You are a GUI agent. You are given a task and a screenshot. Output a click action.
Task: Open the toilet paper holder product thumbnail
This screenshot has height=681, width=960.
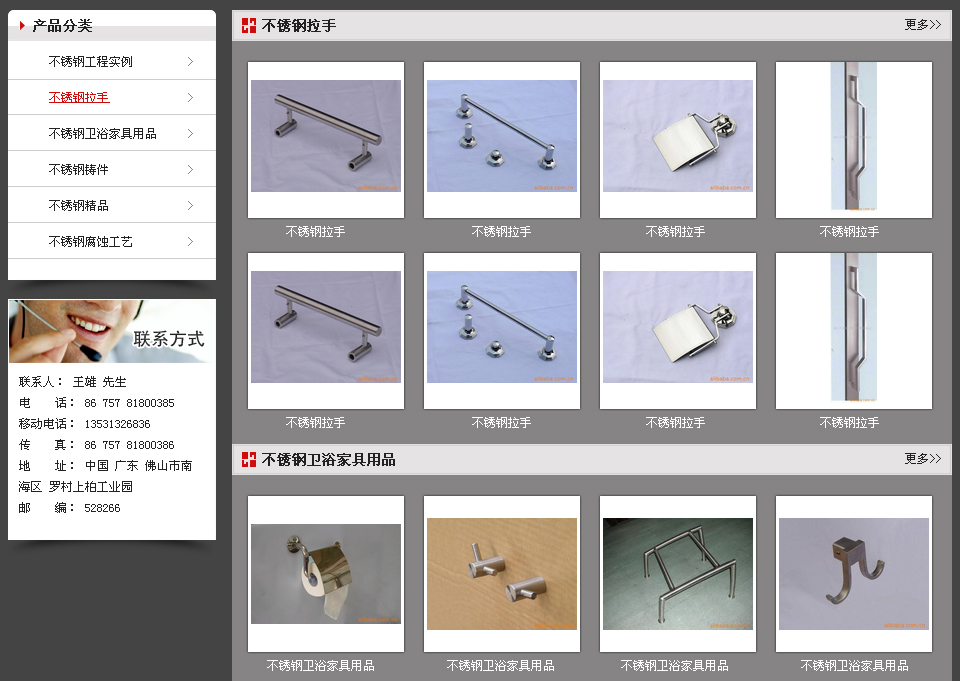point(326,574)
